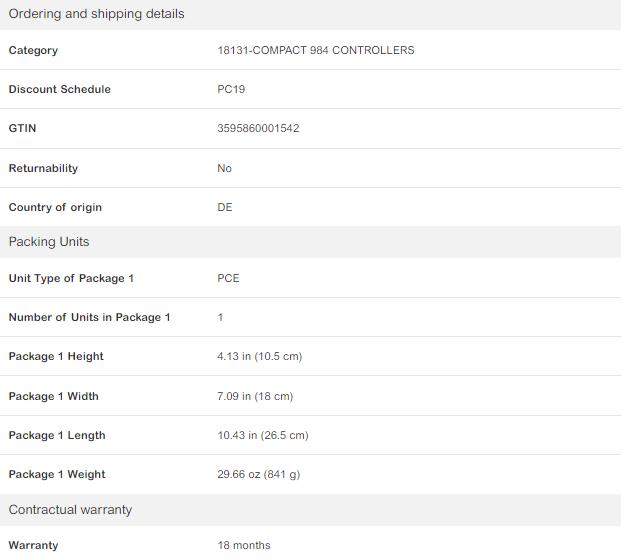The image size is (622, 559).
Task: Collapse the Packing Units section header
Action: pyautogui.click(x=311, y=242)
